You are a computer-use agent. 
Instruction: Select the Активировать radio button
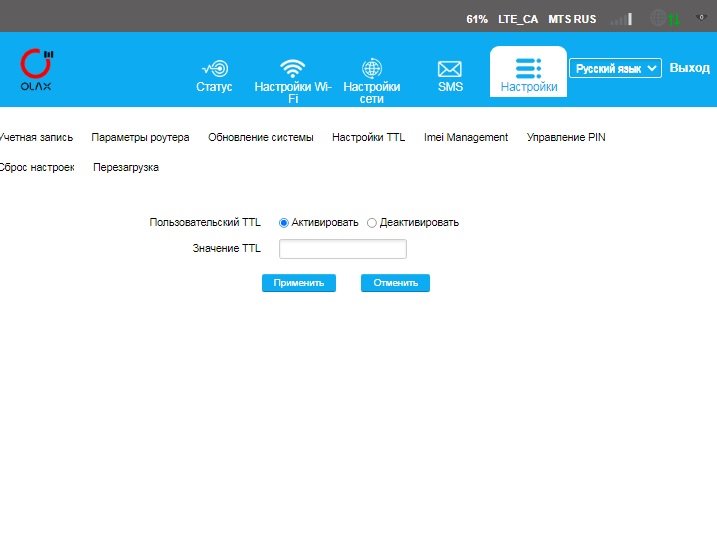(x=284, y=223)
